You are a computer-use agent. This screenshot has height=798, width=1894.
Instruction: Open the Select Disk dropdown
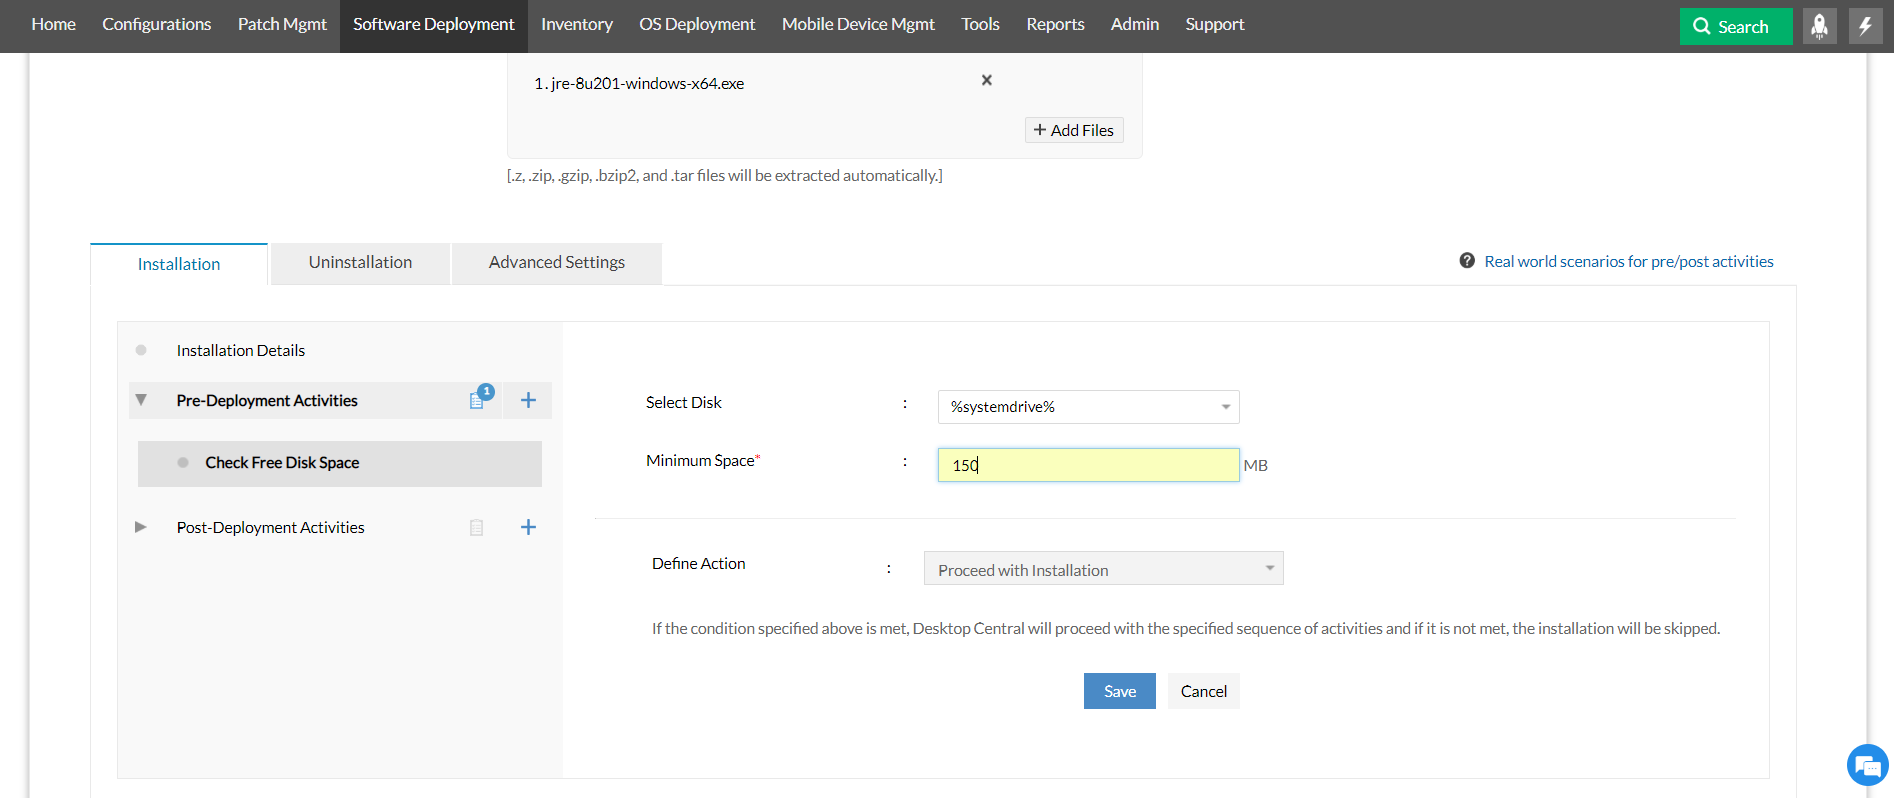1088,407
